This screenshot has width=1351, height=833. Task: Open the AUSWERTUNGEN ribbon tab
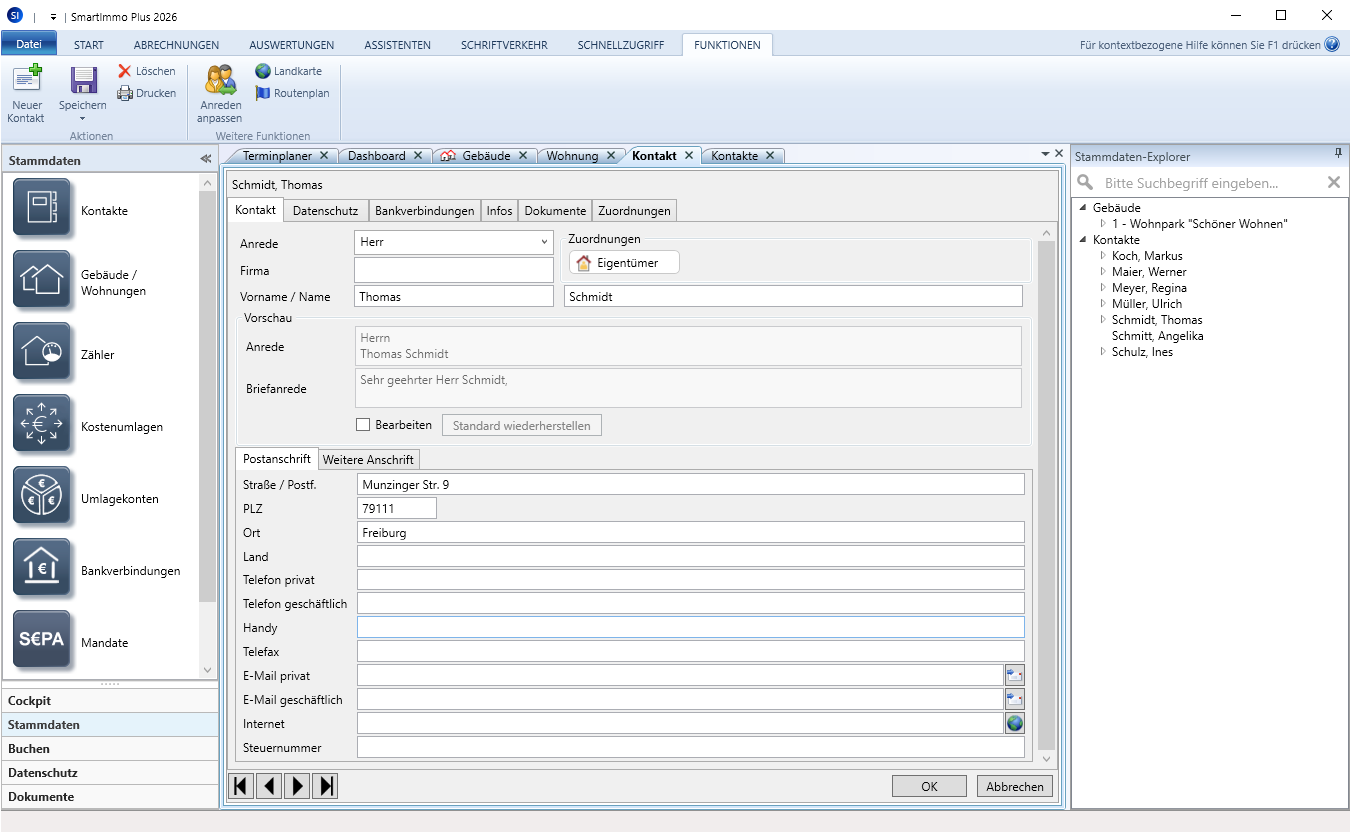[291, 45]
